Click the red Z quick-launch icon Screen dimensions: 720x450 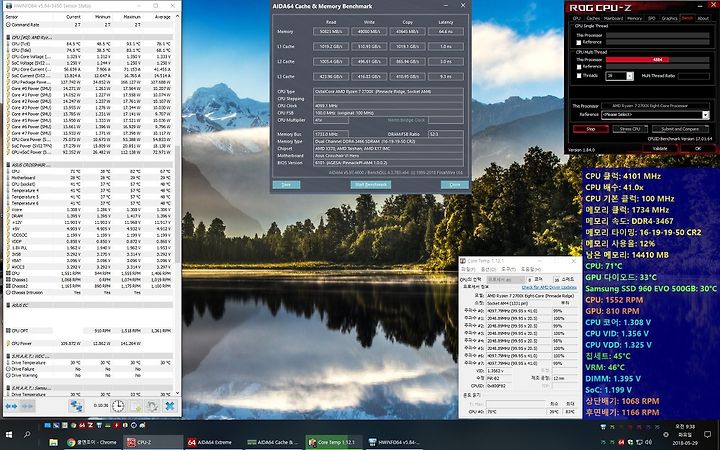[x=90, y=425]
